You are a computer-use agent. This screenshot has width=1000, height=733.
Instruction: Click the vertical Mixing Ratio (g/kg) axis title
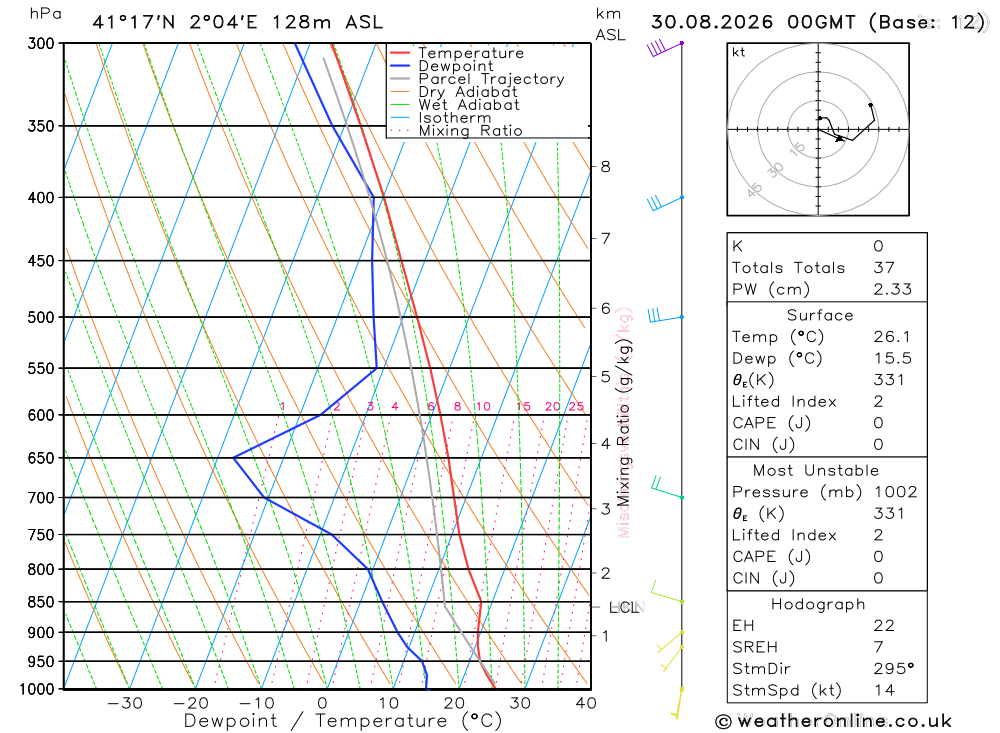[623, 422]
